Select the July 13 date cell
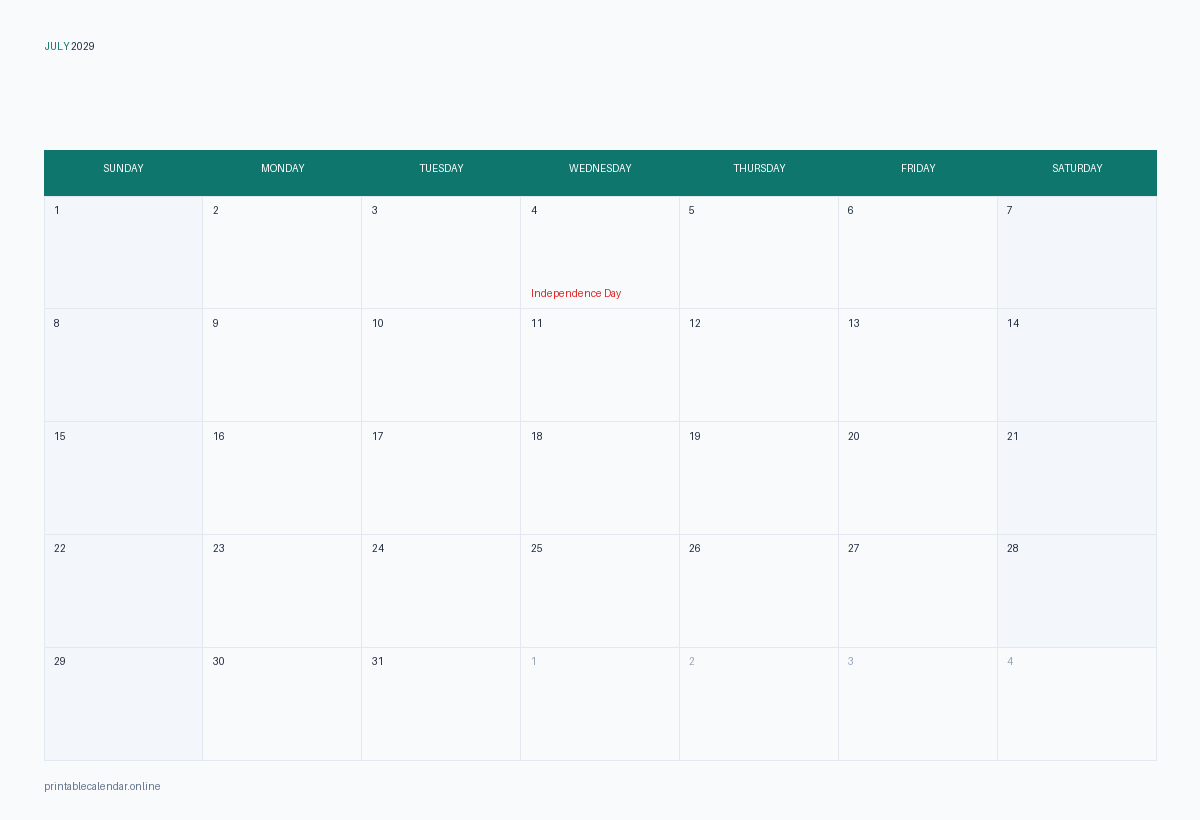Image resolution: width=1200 pixels, height=820 pixels. pos(918,365)
